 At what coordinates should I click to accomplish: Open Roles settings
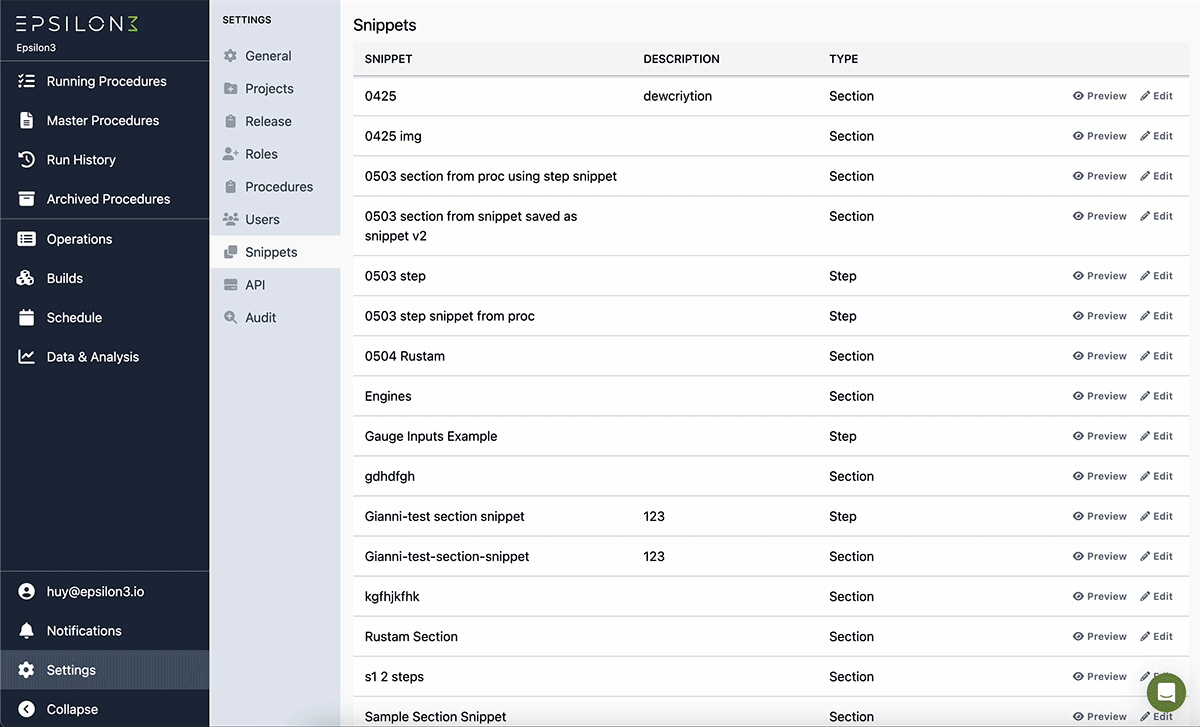pos(275,154)
